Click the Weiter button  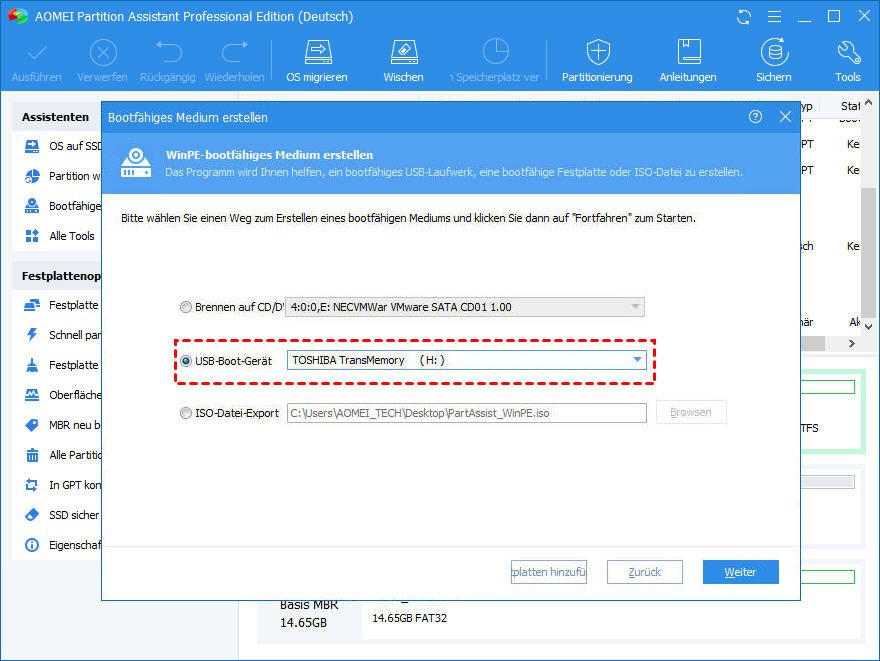741,572
